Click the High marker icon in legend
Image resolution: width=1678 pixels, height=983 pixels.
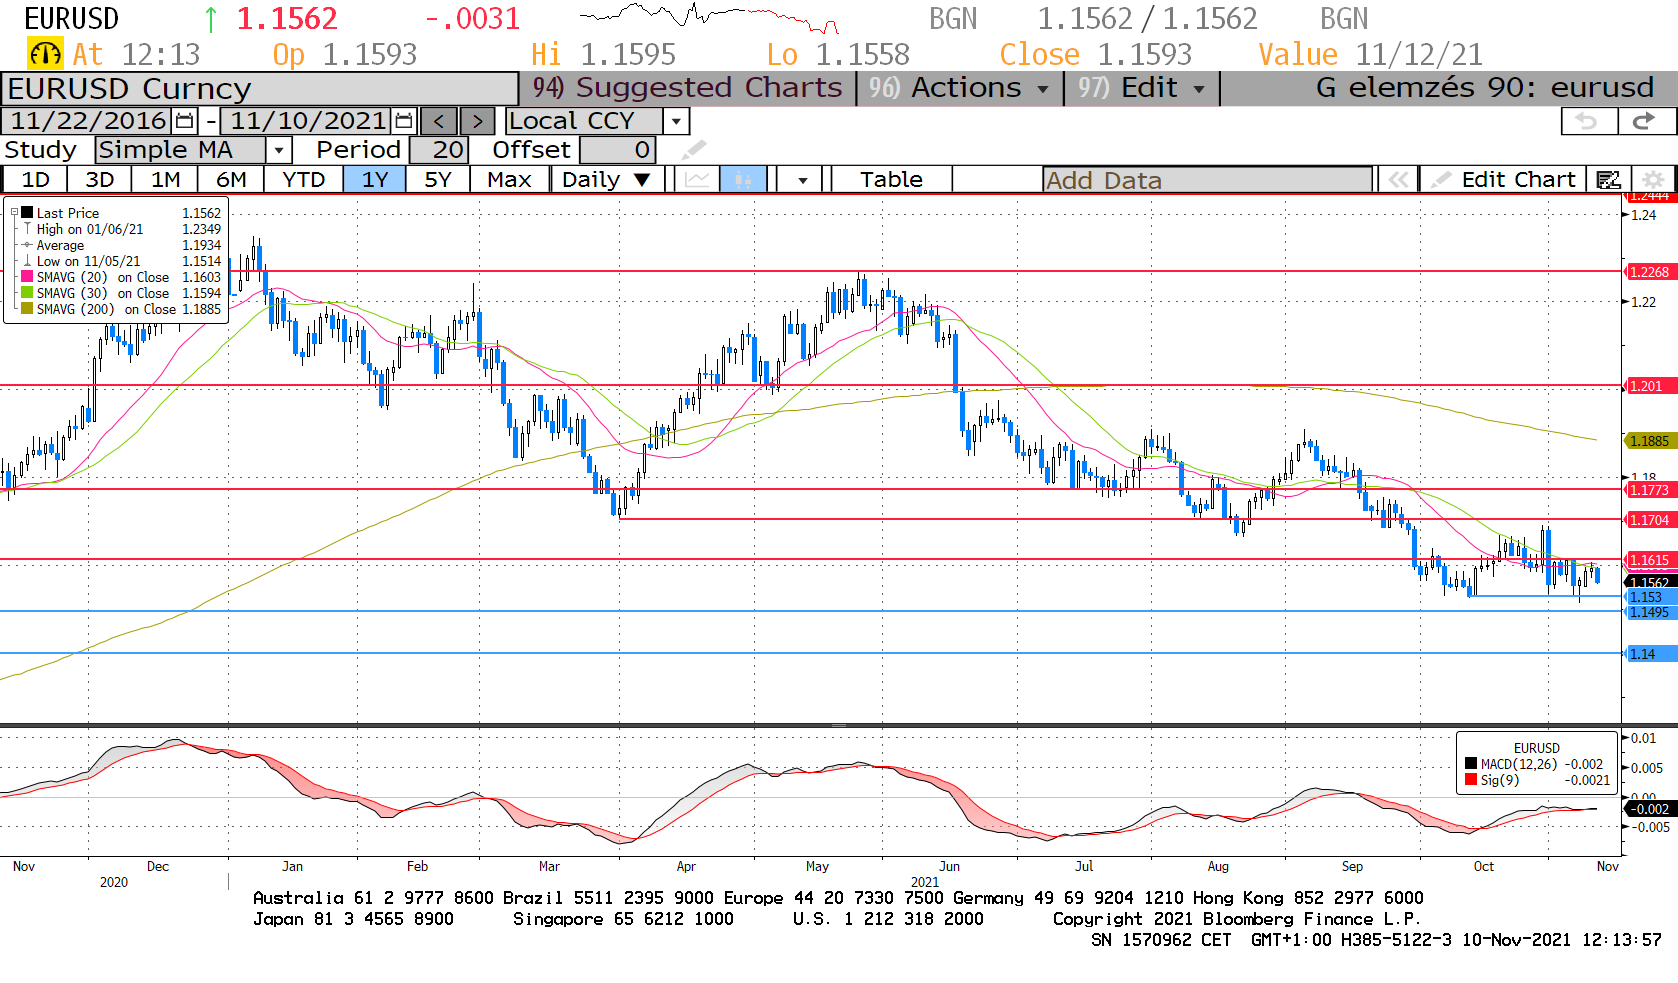point(28,229)
